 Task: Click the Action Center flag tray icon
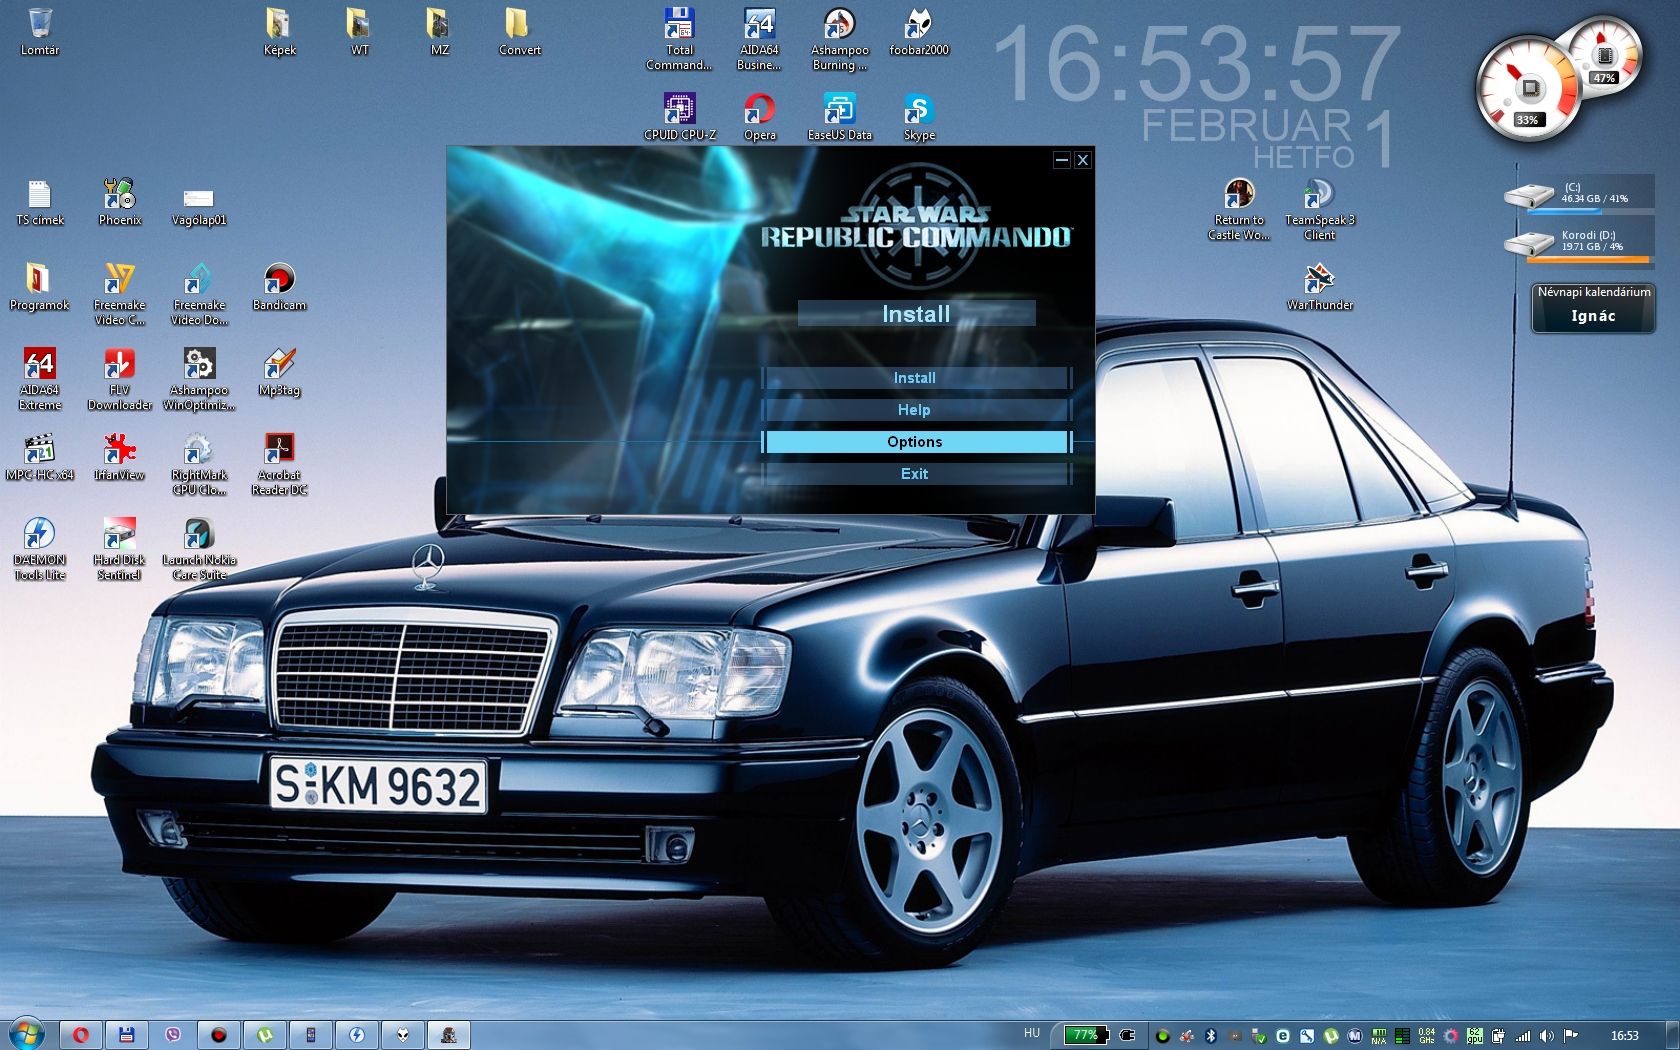coord(1570,1036)
